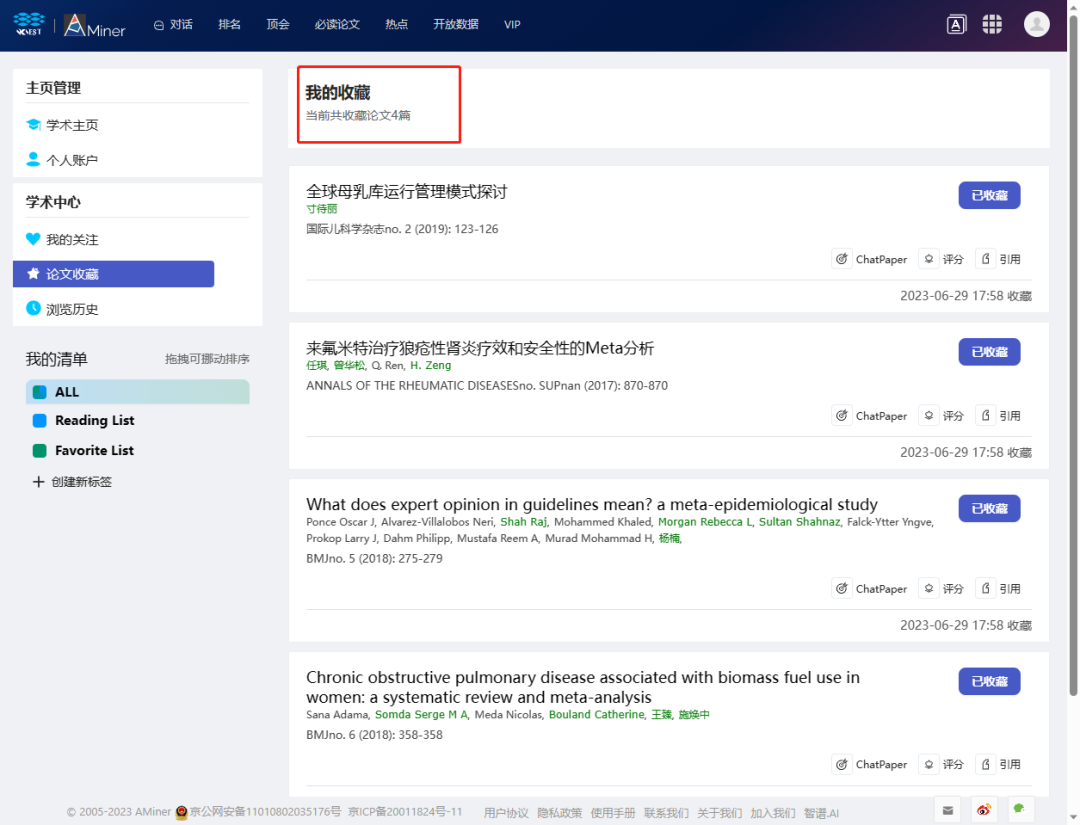Click the plus icon to create new tag
This screenshot has width=1080, height=825.
coord(39,481)
